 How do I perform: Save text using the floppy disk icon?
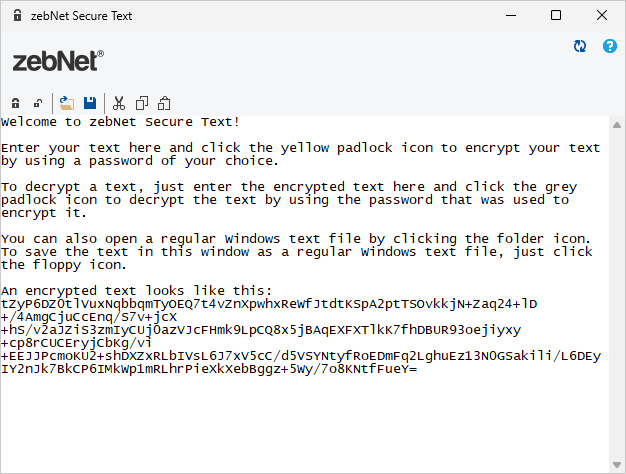pos(90,103)
